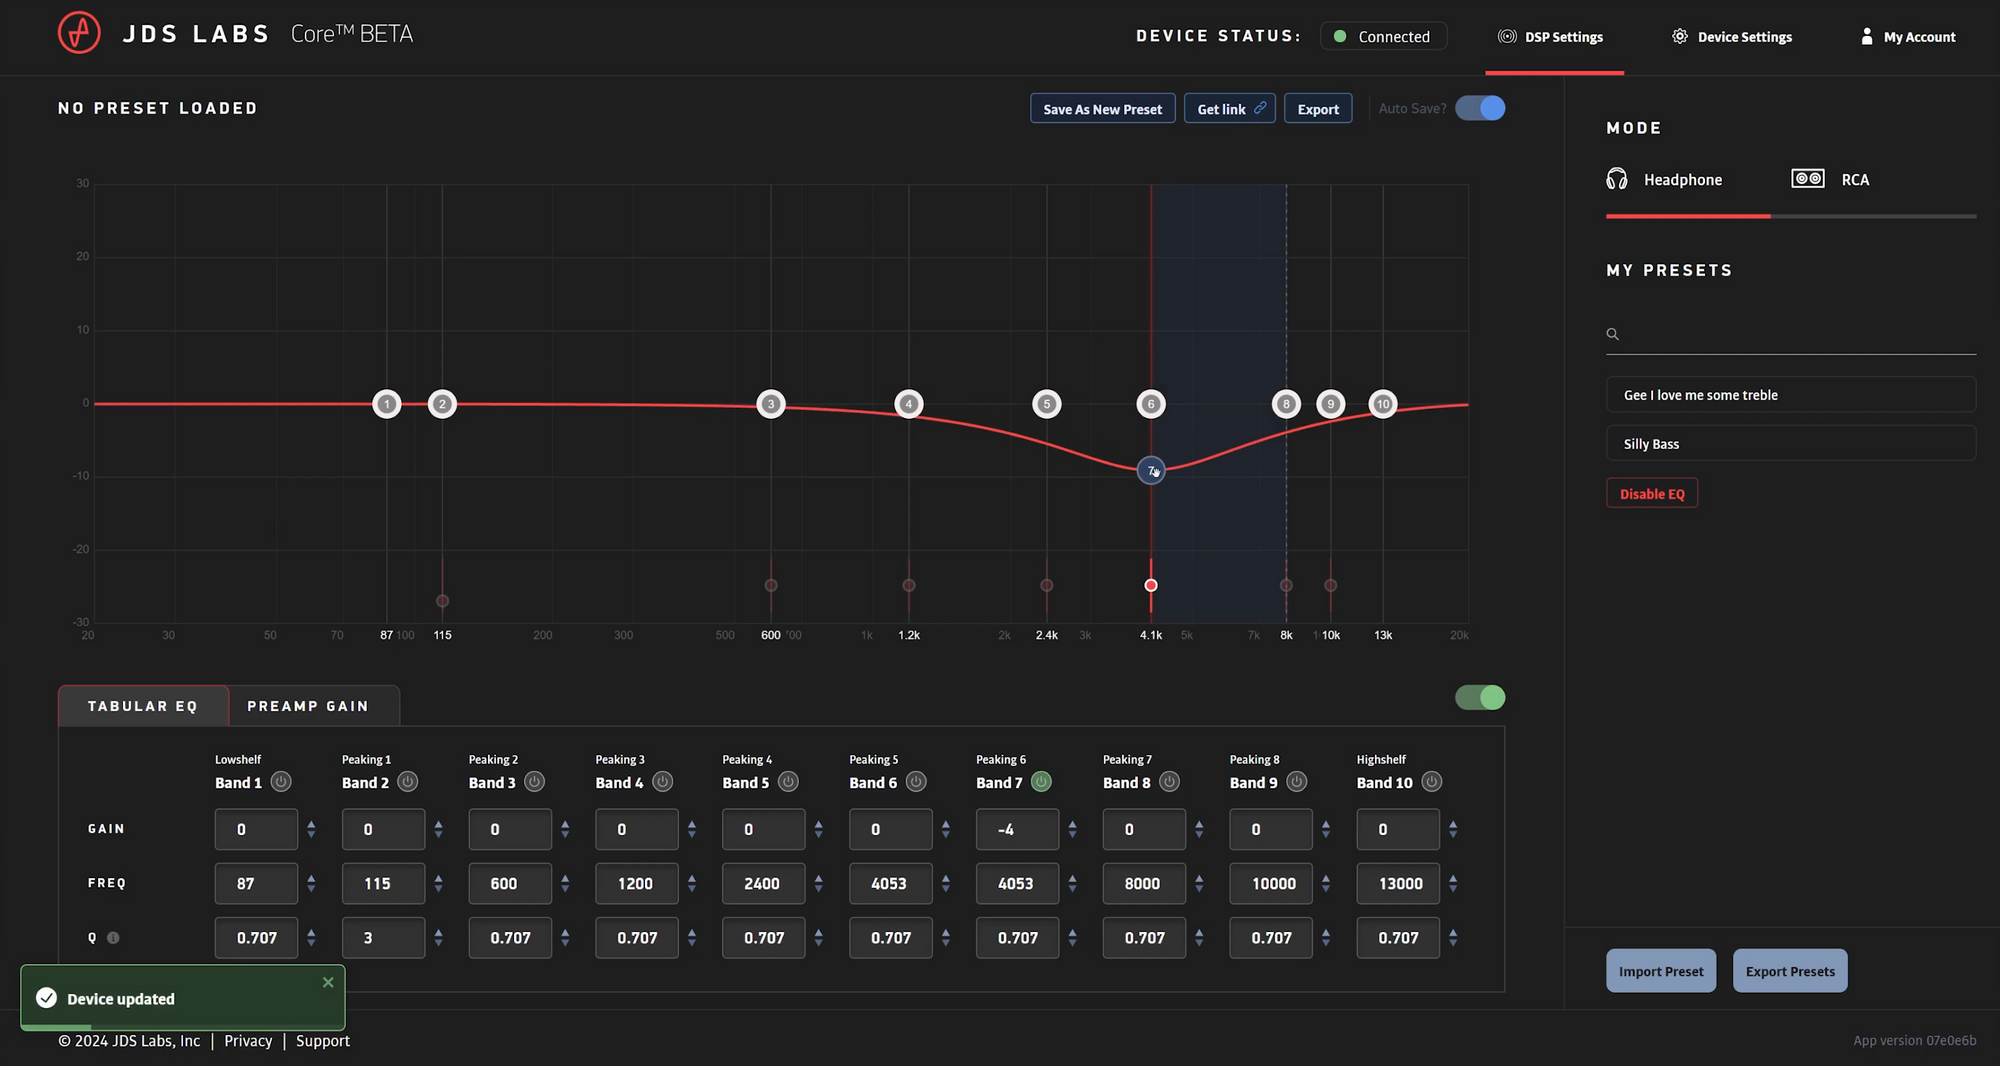This screenshot has height=1066, width=2000.
Task: Click Save As New Preset button
Action: pos(1102,109)
